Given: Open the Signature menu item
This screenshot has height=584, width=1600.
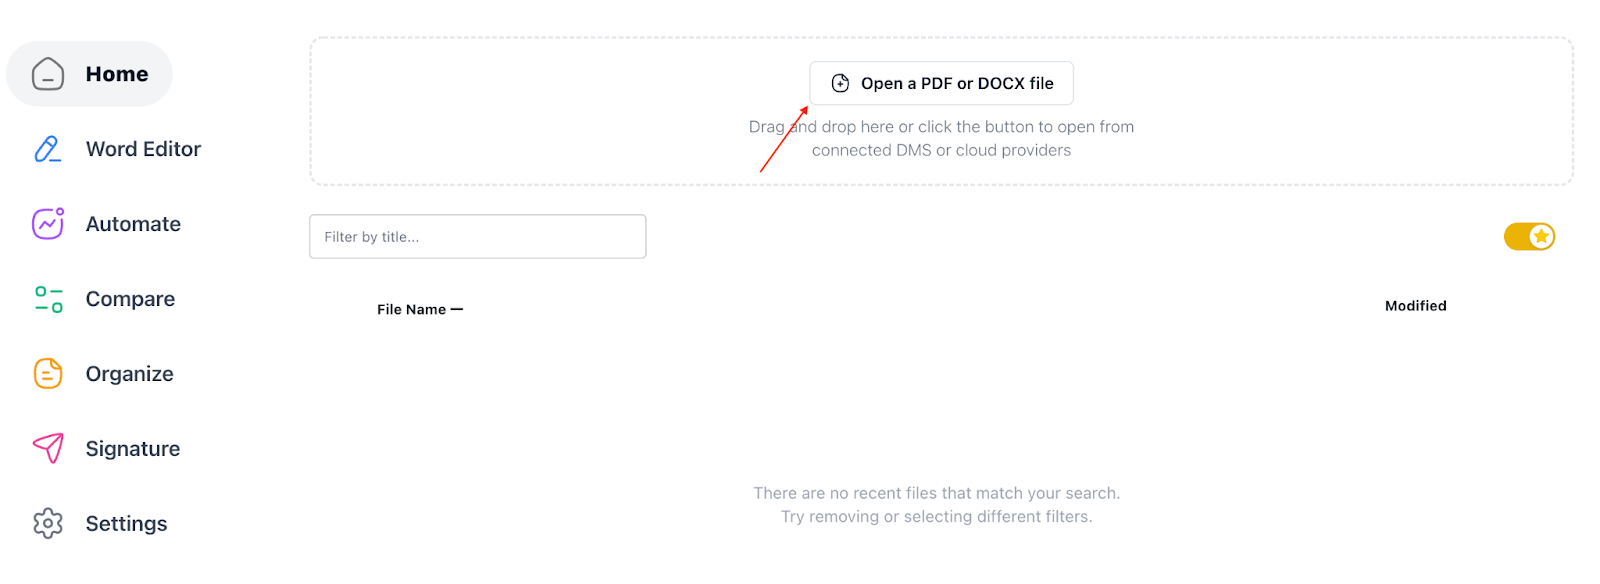Looking at the screenshot, I should point(133,449).
